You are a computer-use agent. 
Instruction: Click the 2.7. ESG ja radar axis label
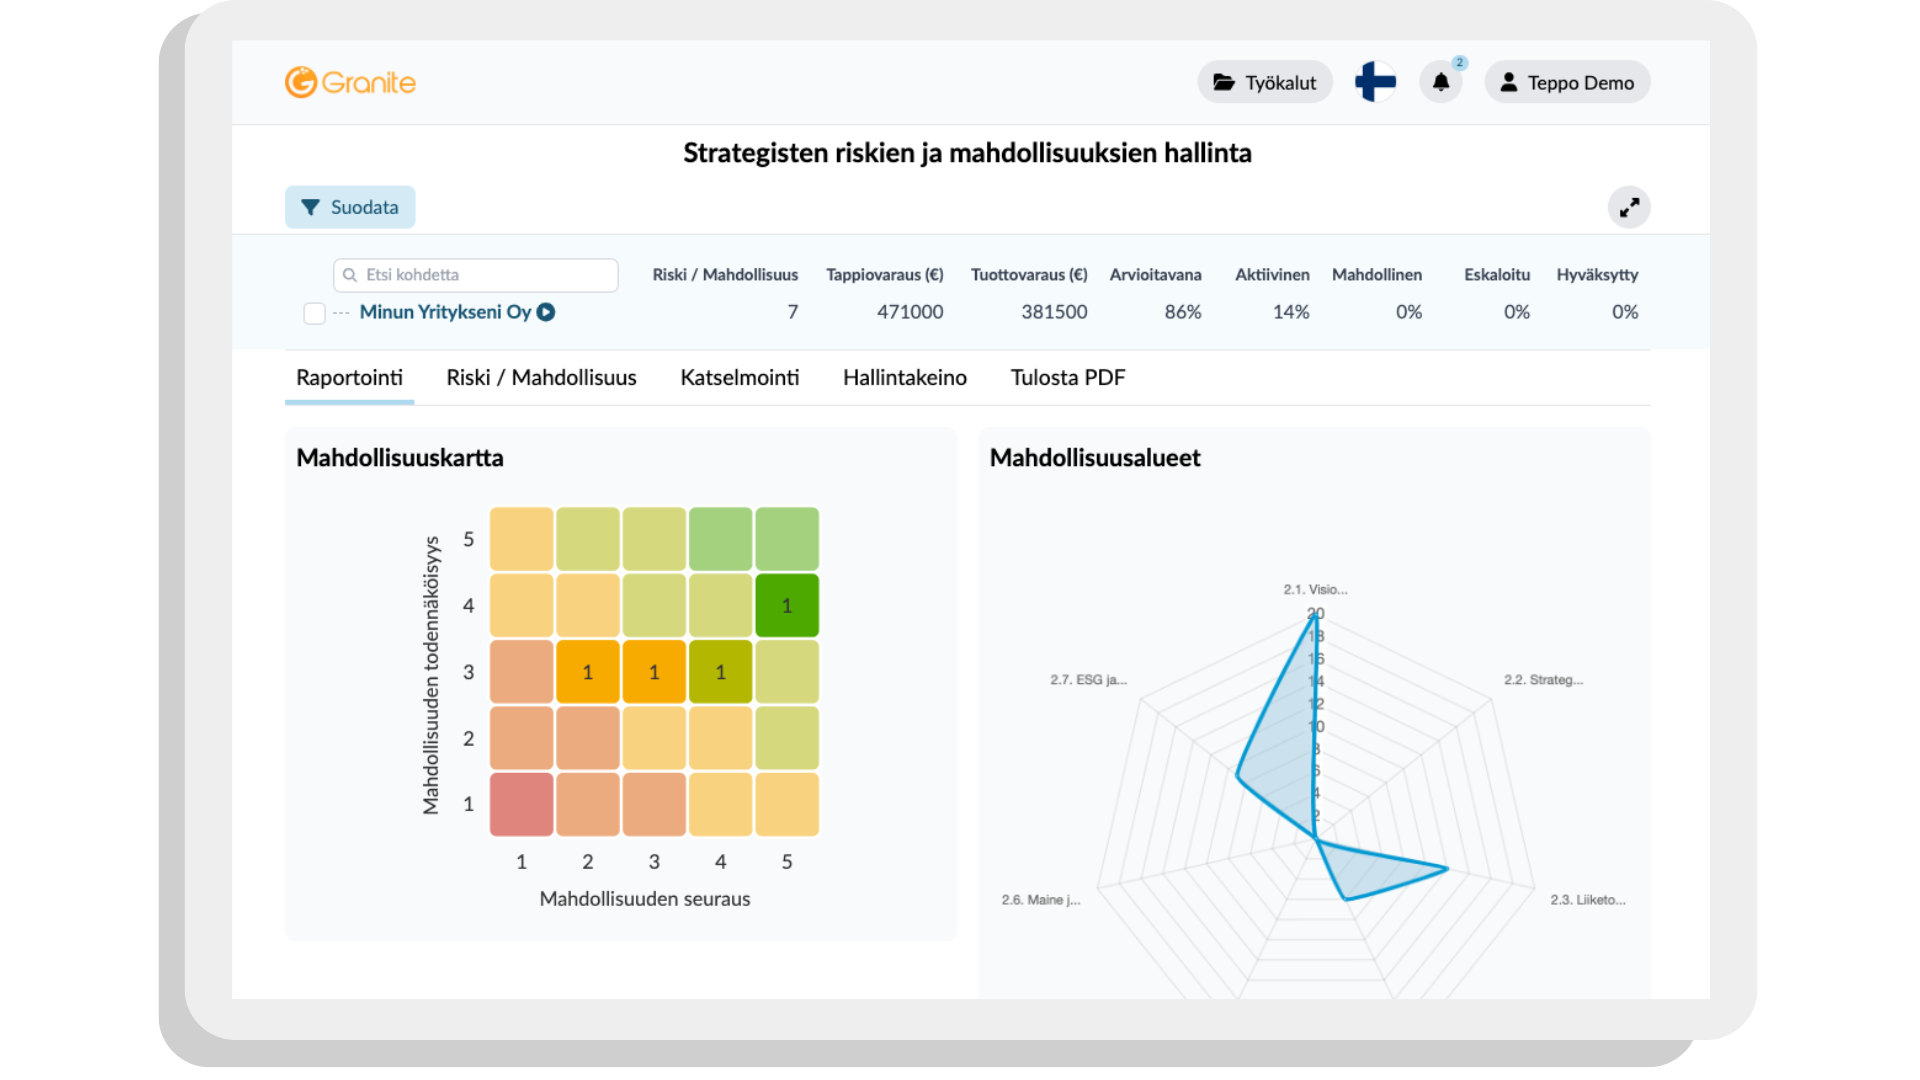click(1088, 680)
